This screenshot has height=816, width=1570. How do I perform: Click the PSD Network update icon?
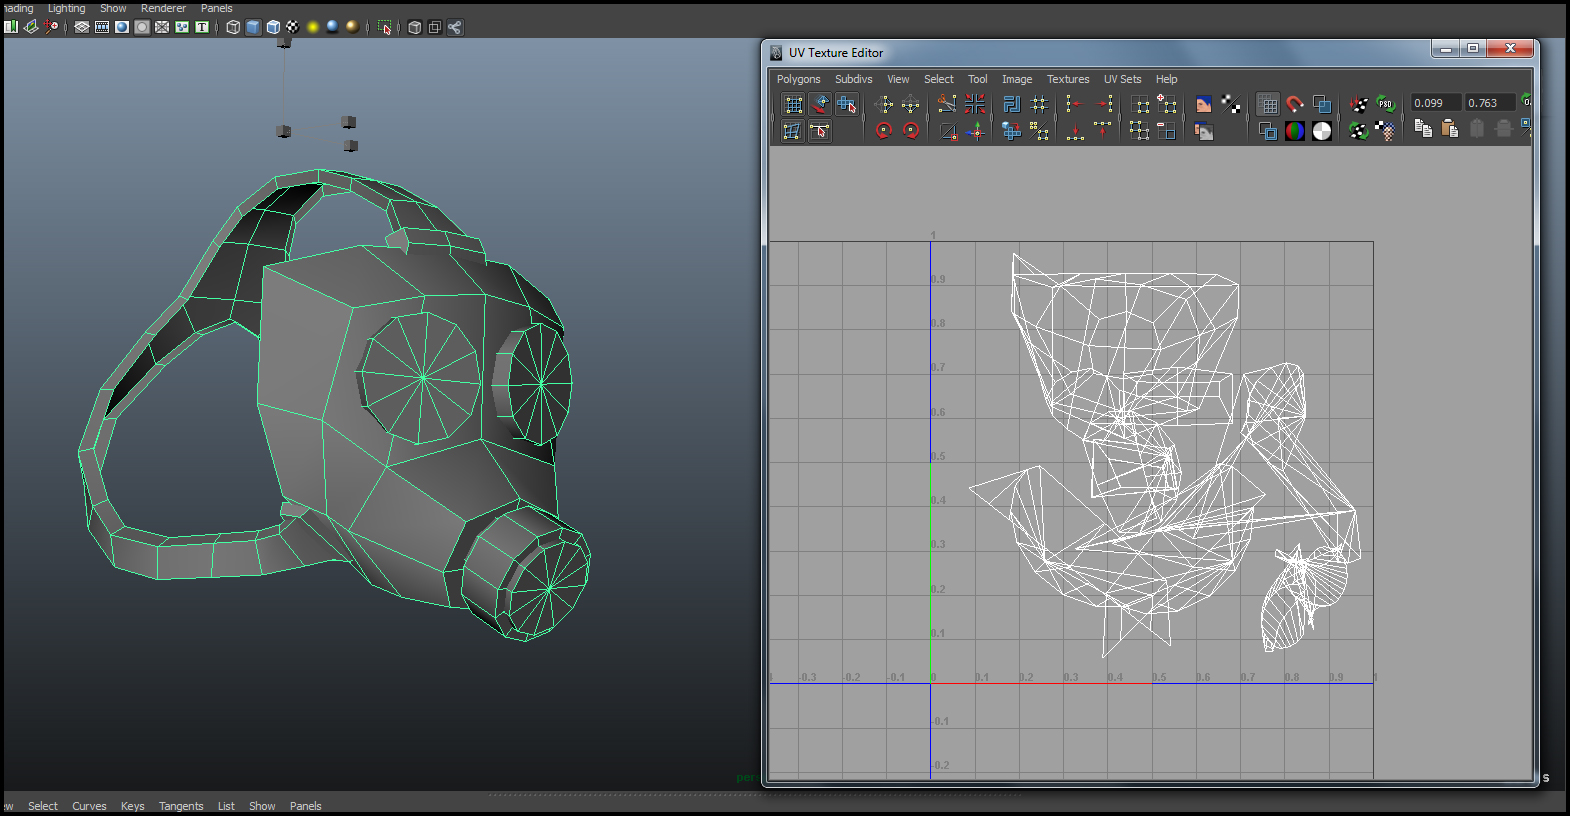(x=1385, y=104)
